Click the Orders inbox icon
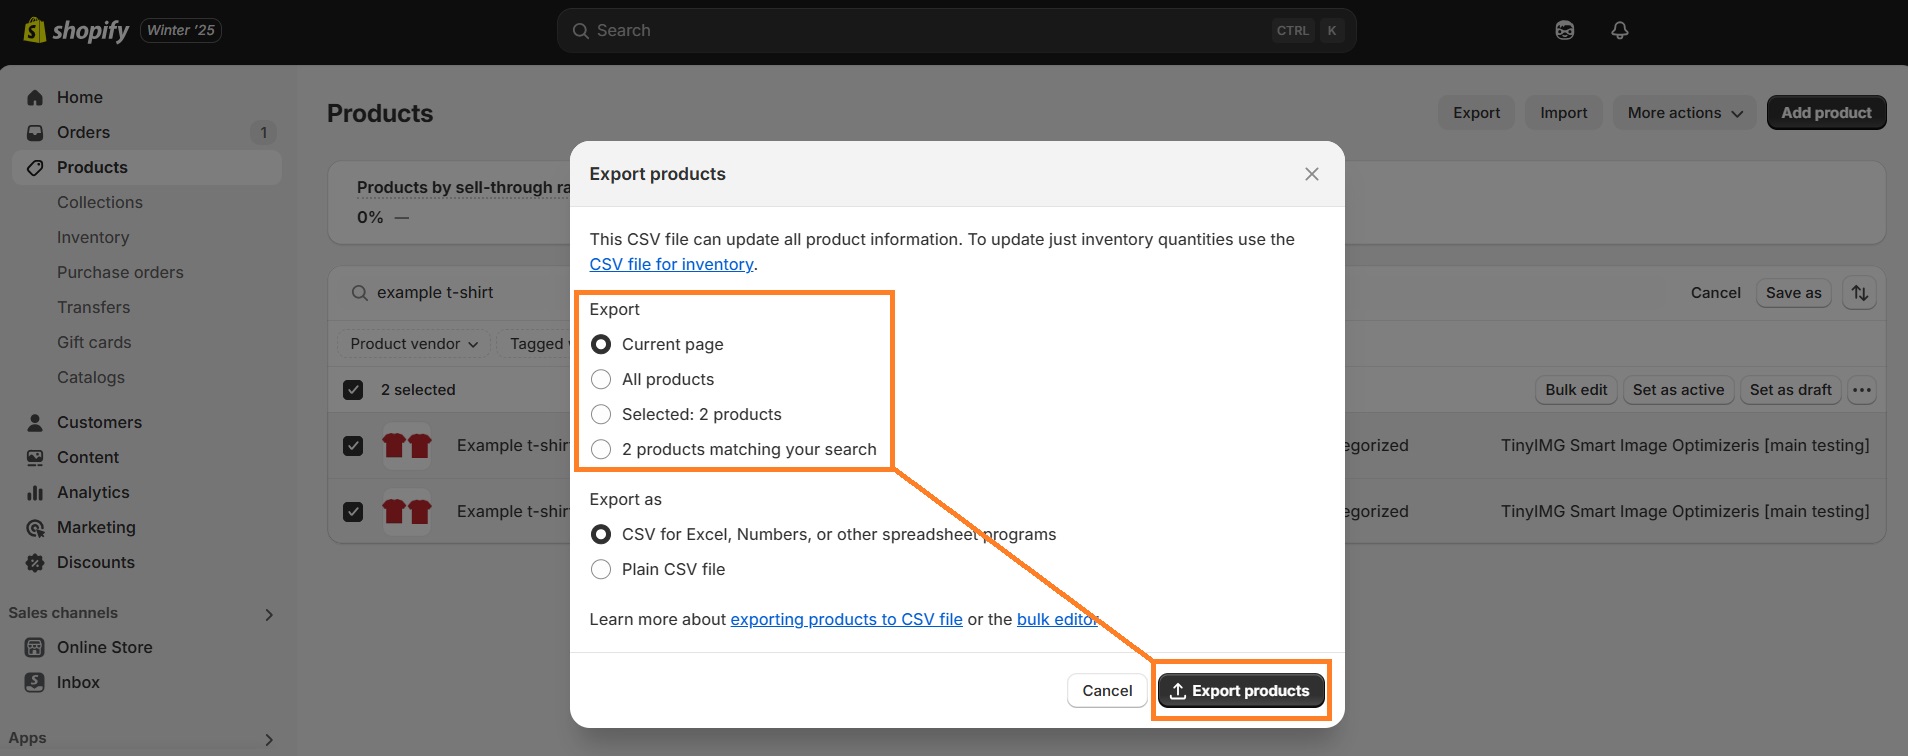1908x756 pixels. pos(35,132)
